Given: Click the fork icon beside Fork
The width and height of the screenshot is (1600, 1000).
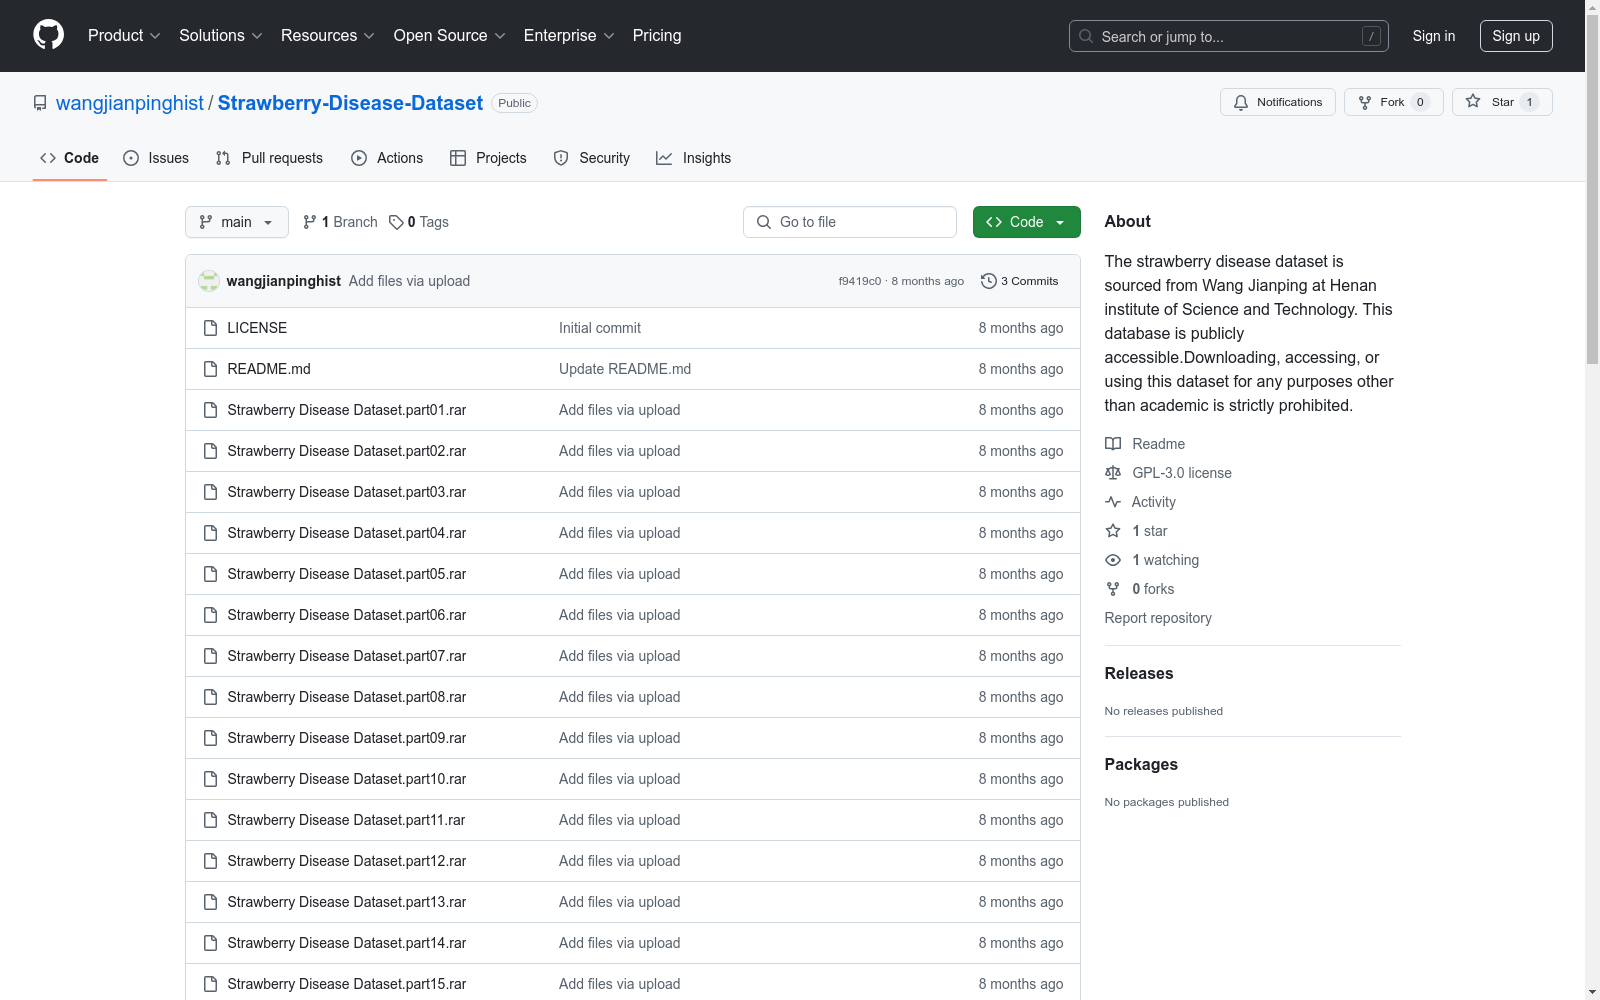Looking at the screenshot, I should [x=1365, y=103].
